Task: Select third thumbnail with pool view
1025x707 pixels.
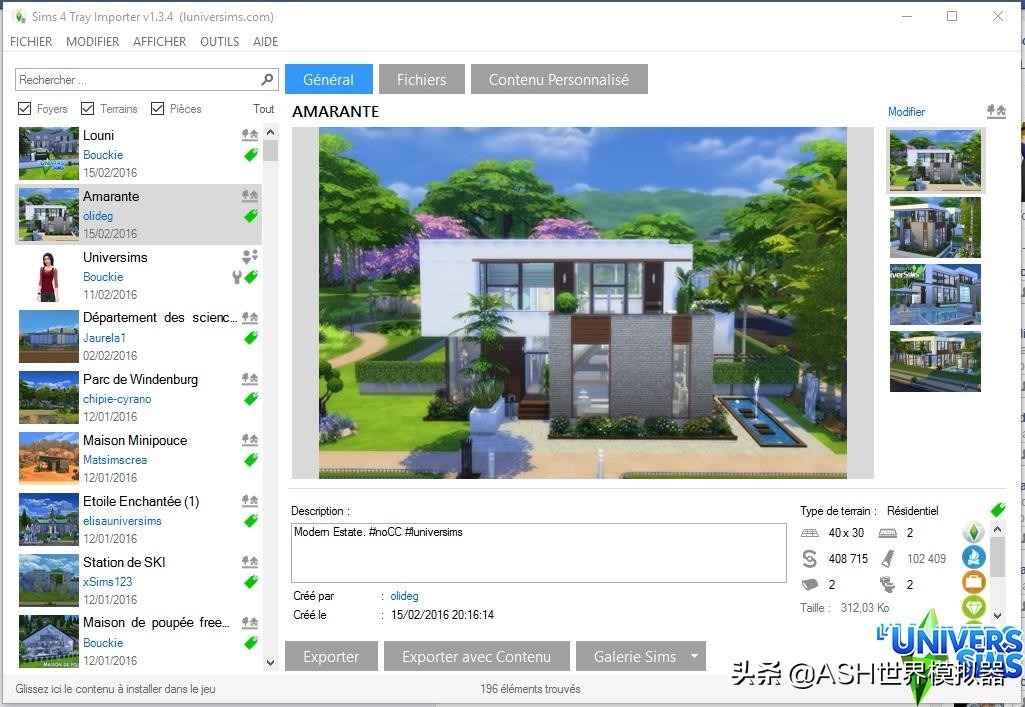Action: click(x=935, y=294)
